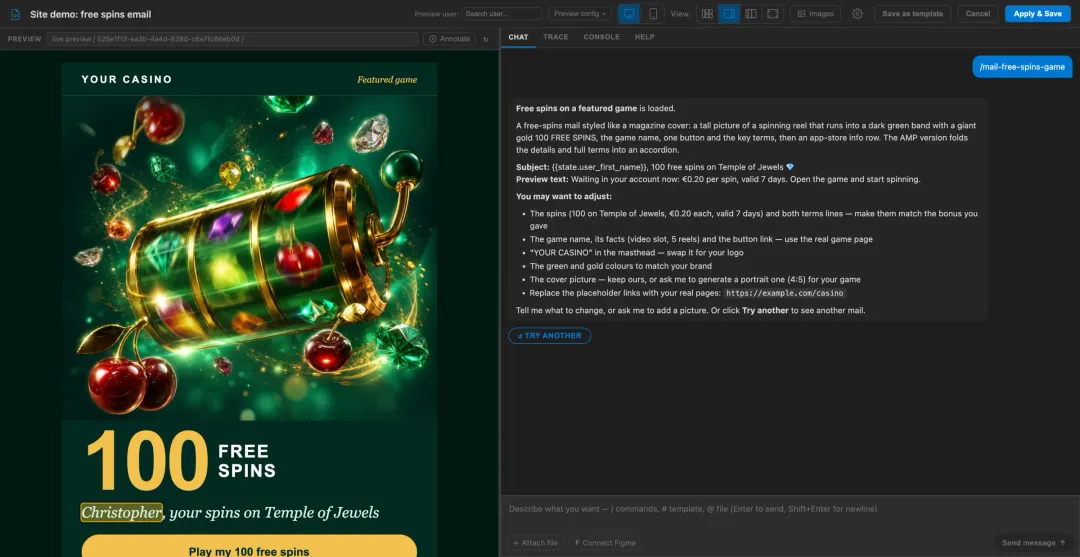Click the live preview URL field
Viewport: 1080px width, 557px height.
pyautogui.click(x=232, y=39)
